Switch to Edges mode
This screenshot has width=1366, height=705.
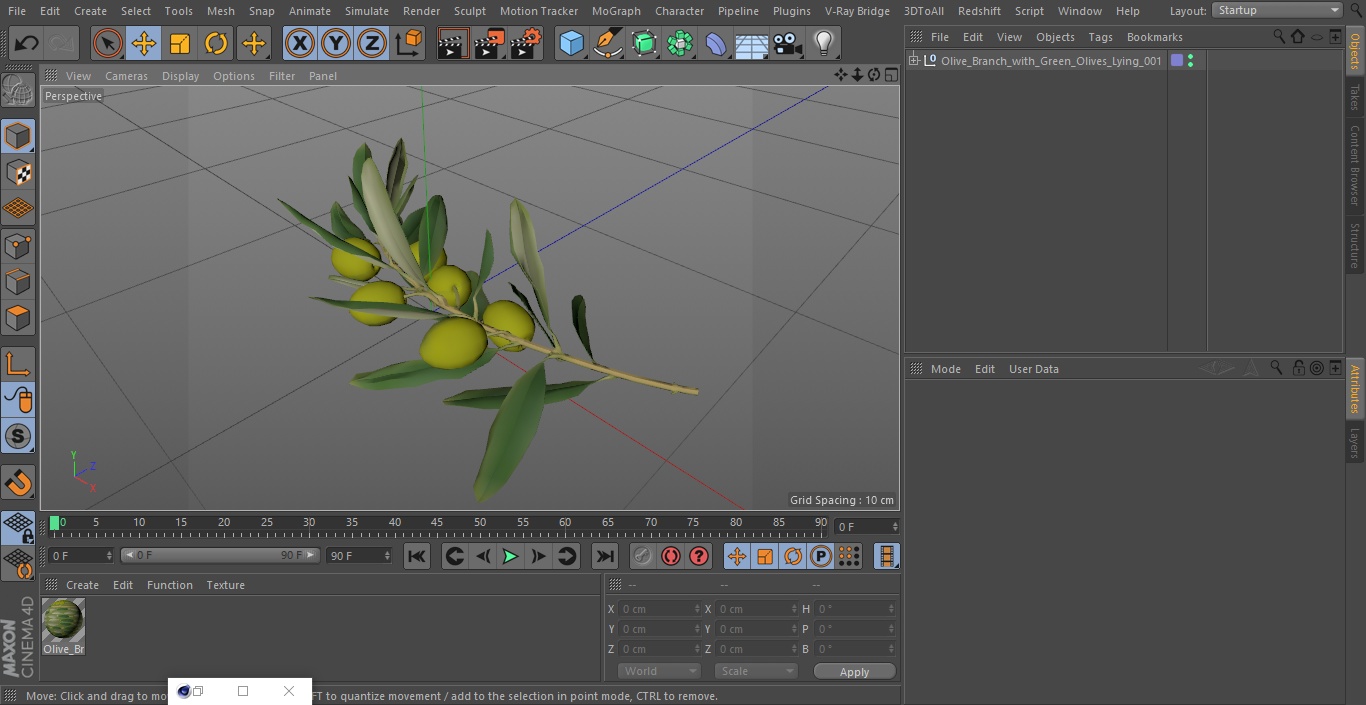pyautogui.click(x=18, y=282)
